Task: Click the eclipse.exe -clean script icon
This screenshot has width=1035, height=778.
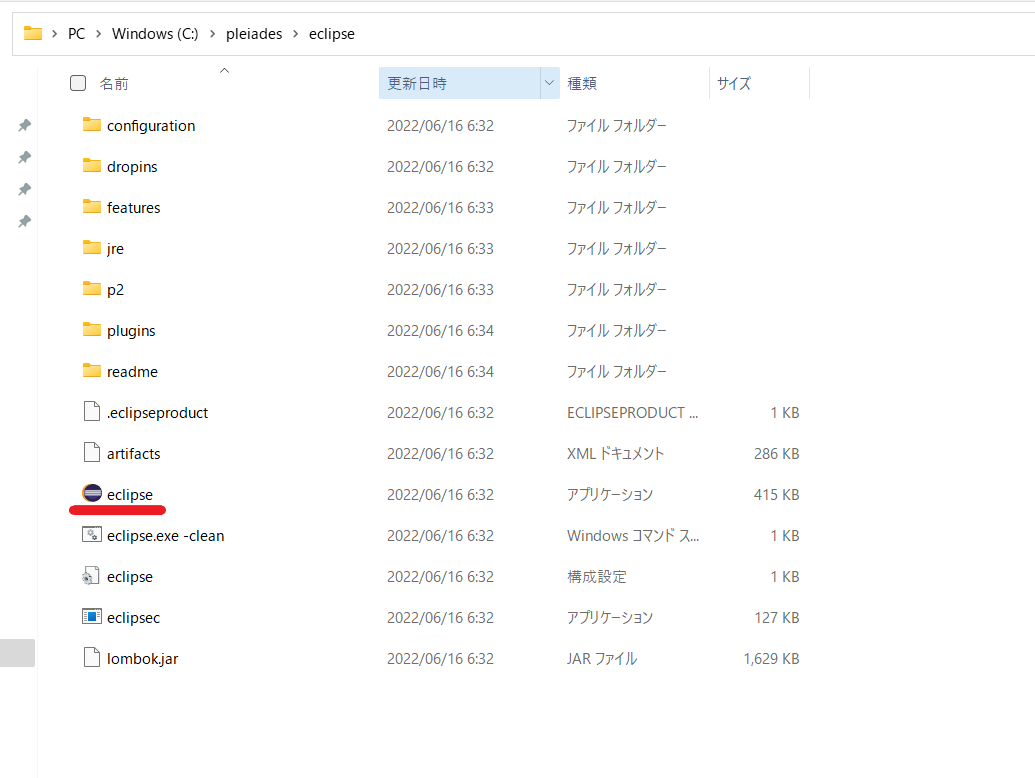Action: (x=92, y=535)
